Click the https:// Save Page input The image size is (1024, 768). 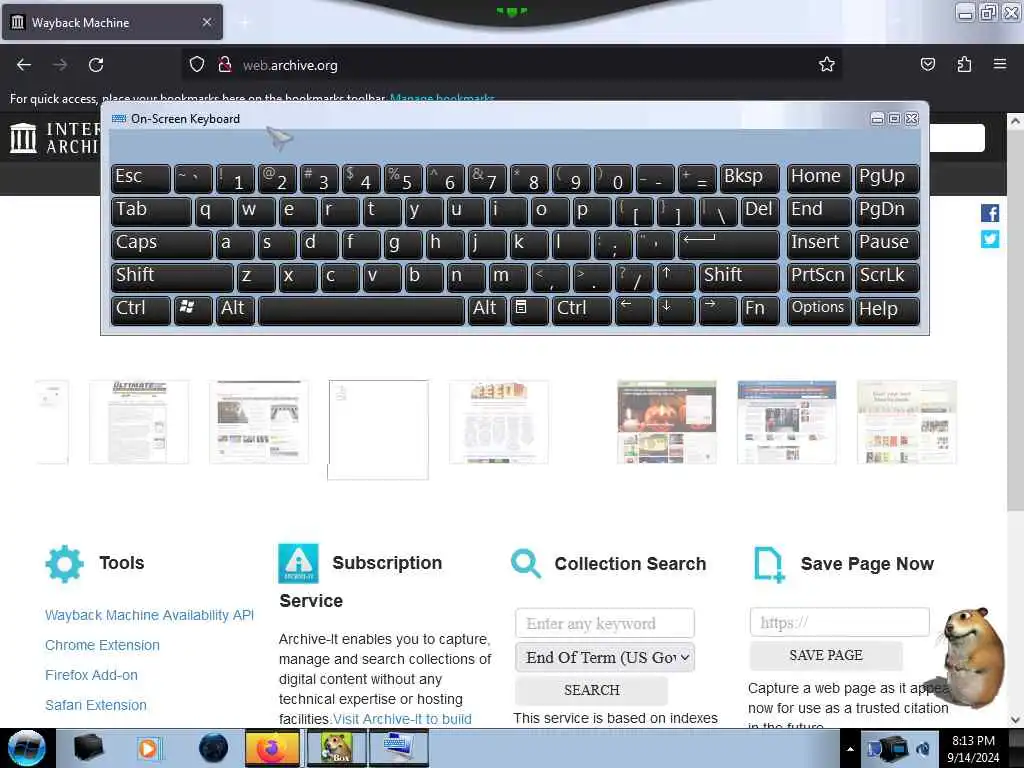[x=840, y=622]
